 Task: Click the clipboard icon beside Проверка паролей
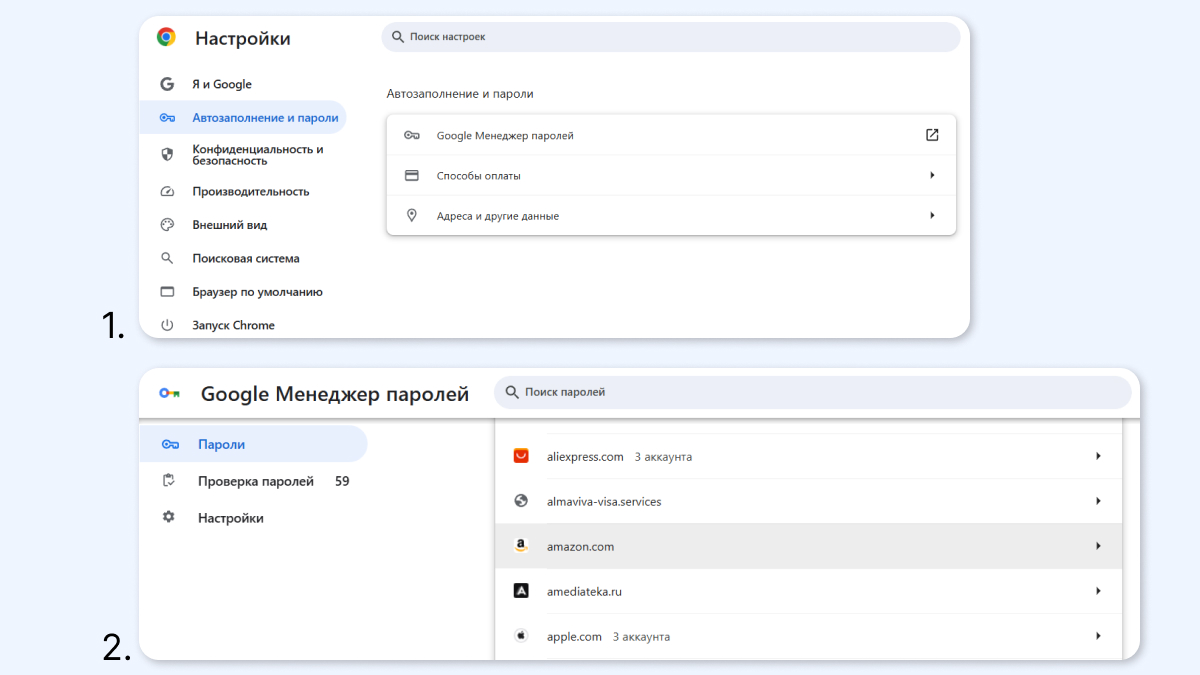[x=169, y=481]
